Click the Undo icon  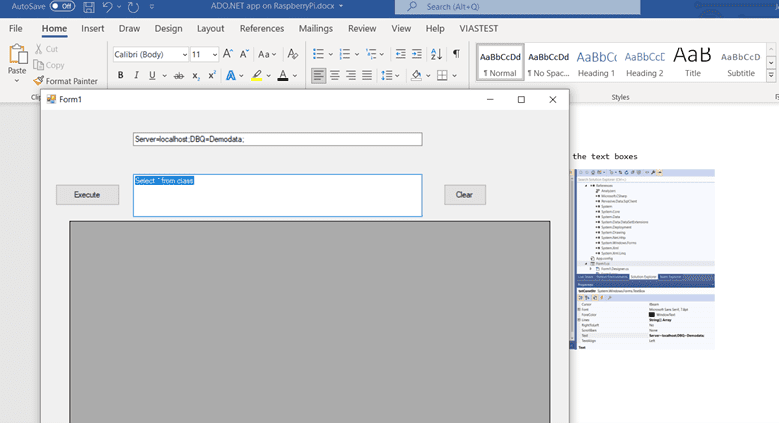(107, 7)
